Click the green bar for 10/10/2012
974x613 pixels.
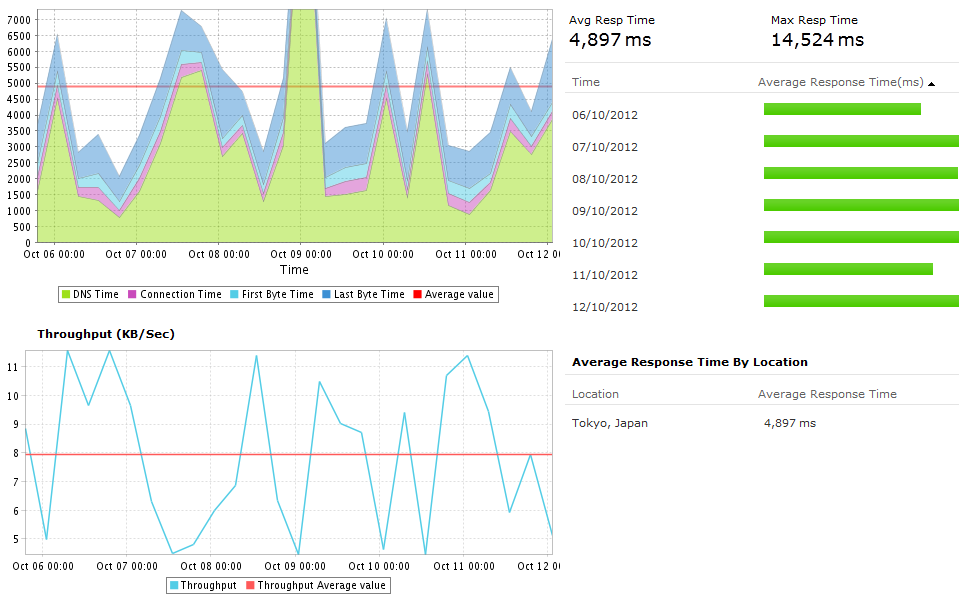click(x=862, y=237)
